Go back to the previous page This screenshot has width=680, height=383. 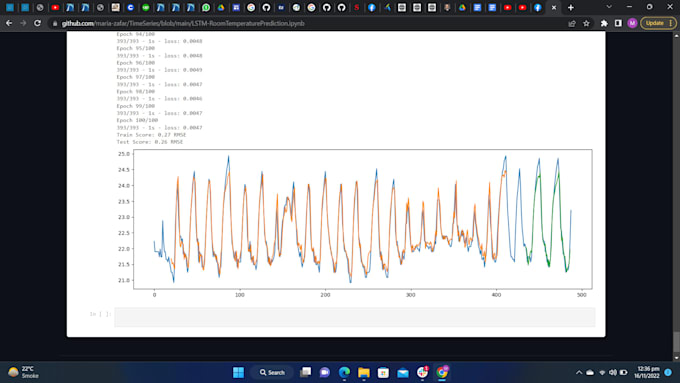click(9, 23)
